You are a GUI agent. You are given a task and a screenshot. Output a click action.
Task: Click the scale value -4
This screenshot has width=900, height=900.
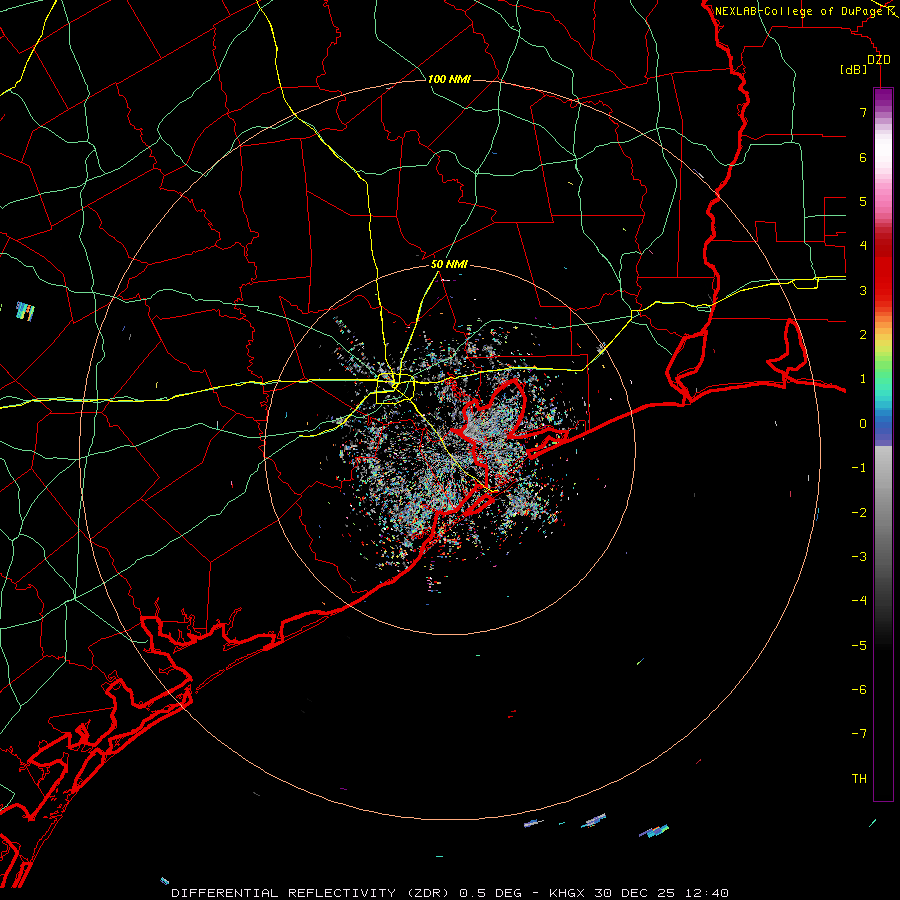(859, 600)
